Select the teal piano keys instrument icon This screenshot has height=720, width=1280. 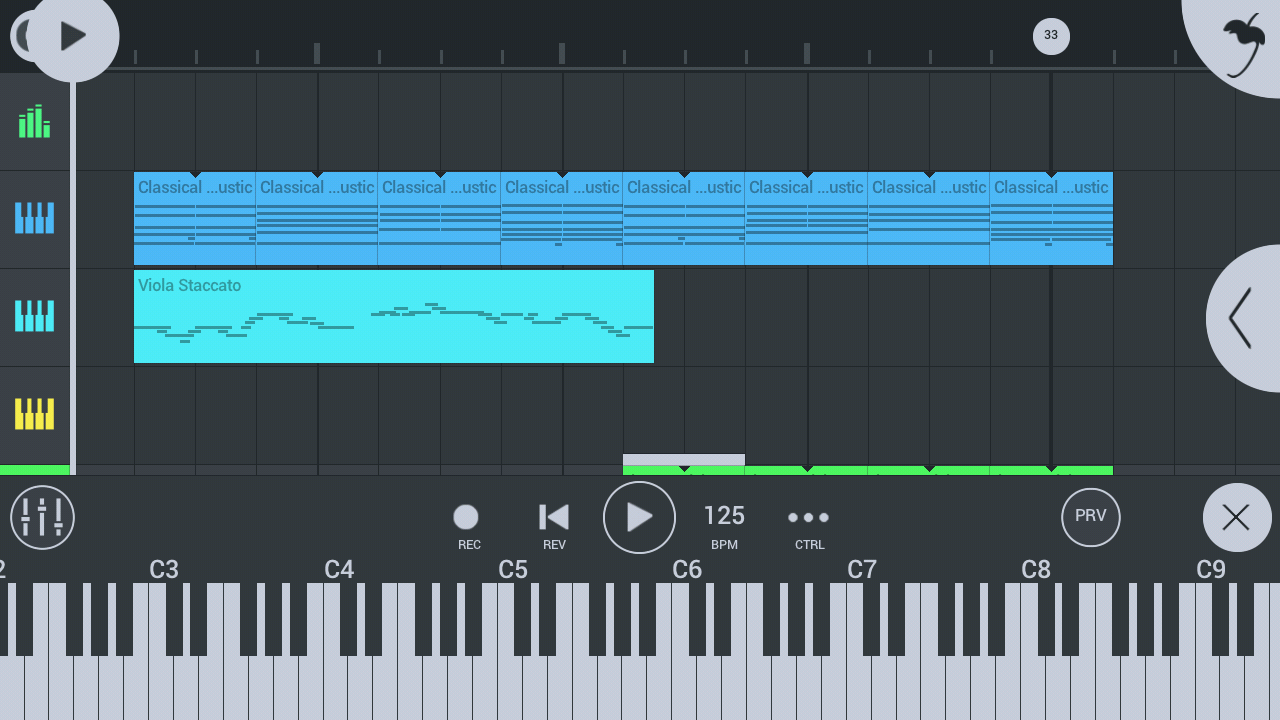(x=34, y=315)
